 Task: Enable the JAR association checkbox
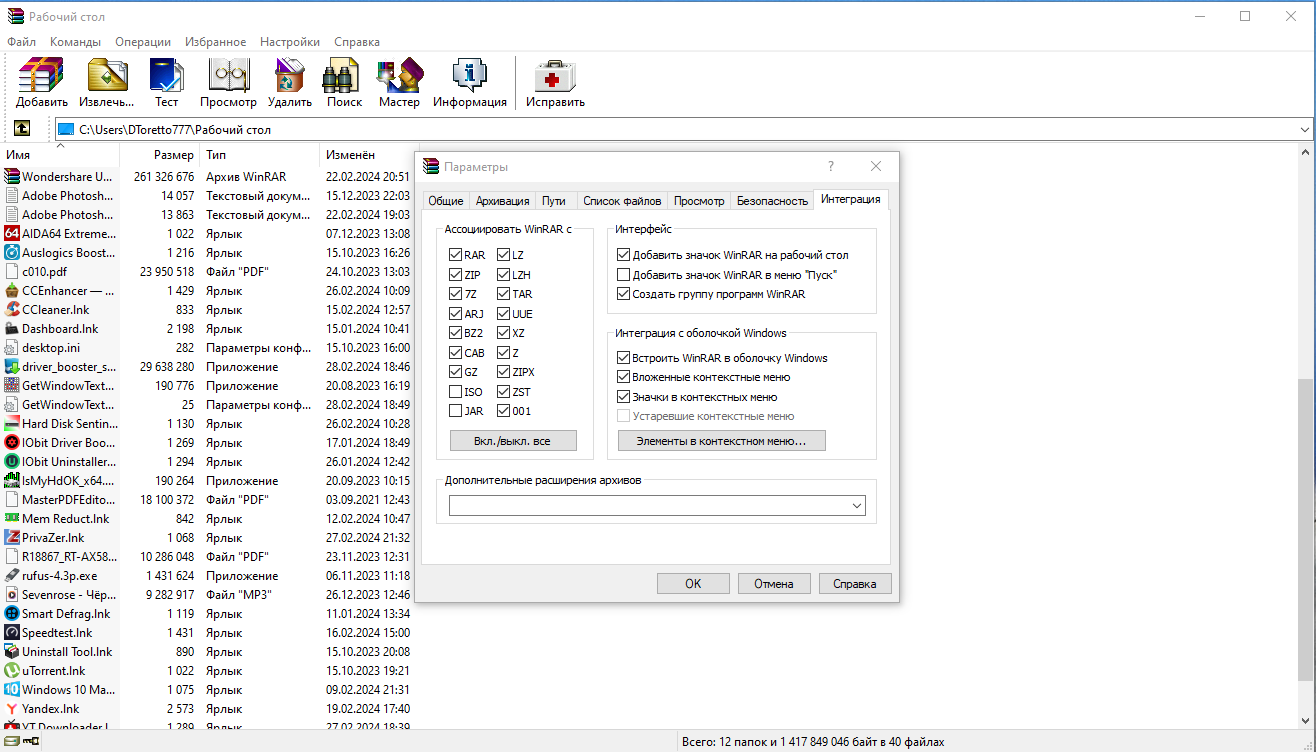[x=456, y=411]
